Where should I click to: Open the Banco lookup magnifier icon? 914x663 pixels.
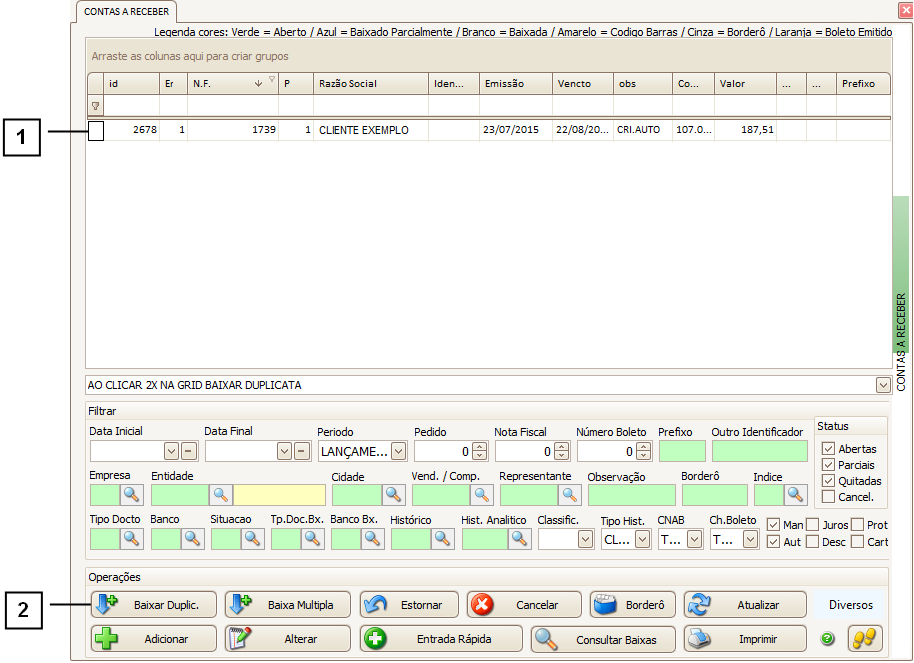click(x=193, y=539)
